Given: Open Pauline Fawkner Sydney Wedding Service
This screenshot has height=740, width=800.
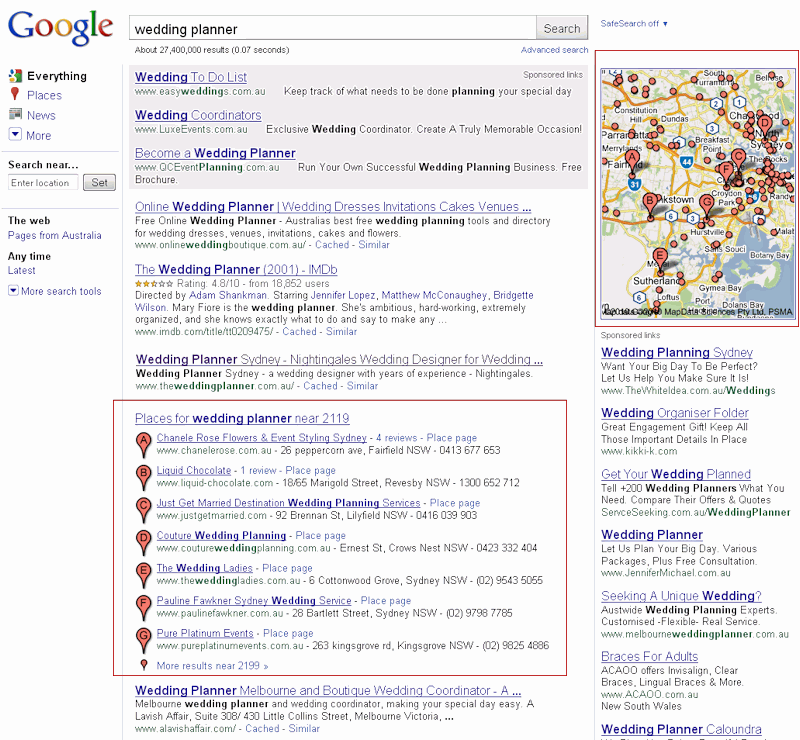Looking at the screenshot, I should pos(254,601).
